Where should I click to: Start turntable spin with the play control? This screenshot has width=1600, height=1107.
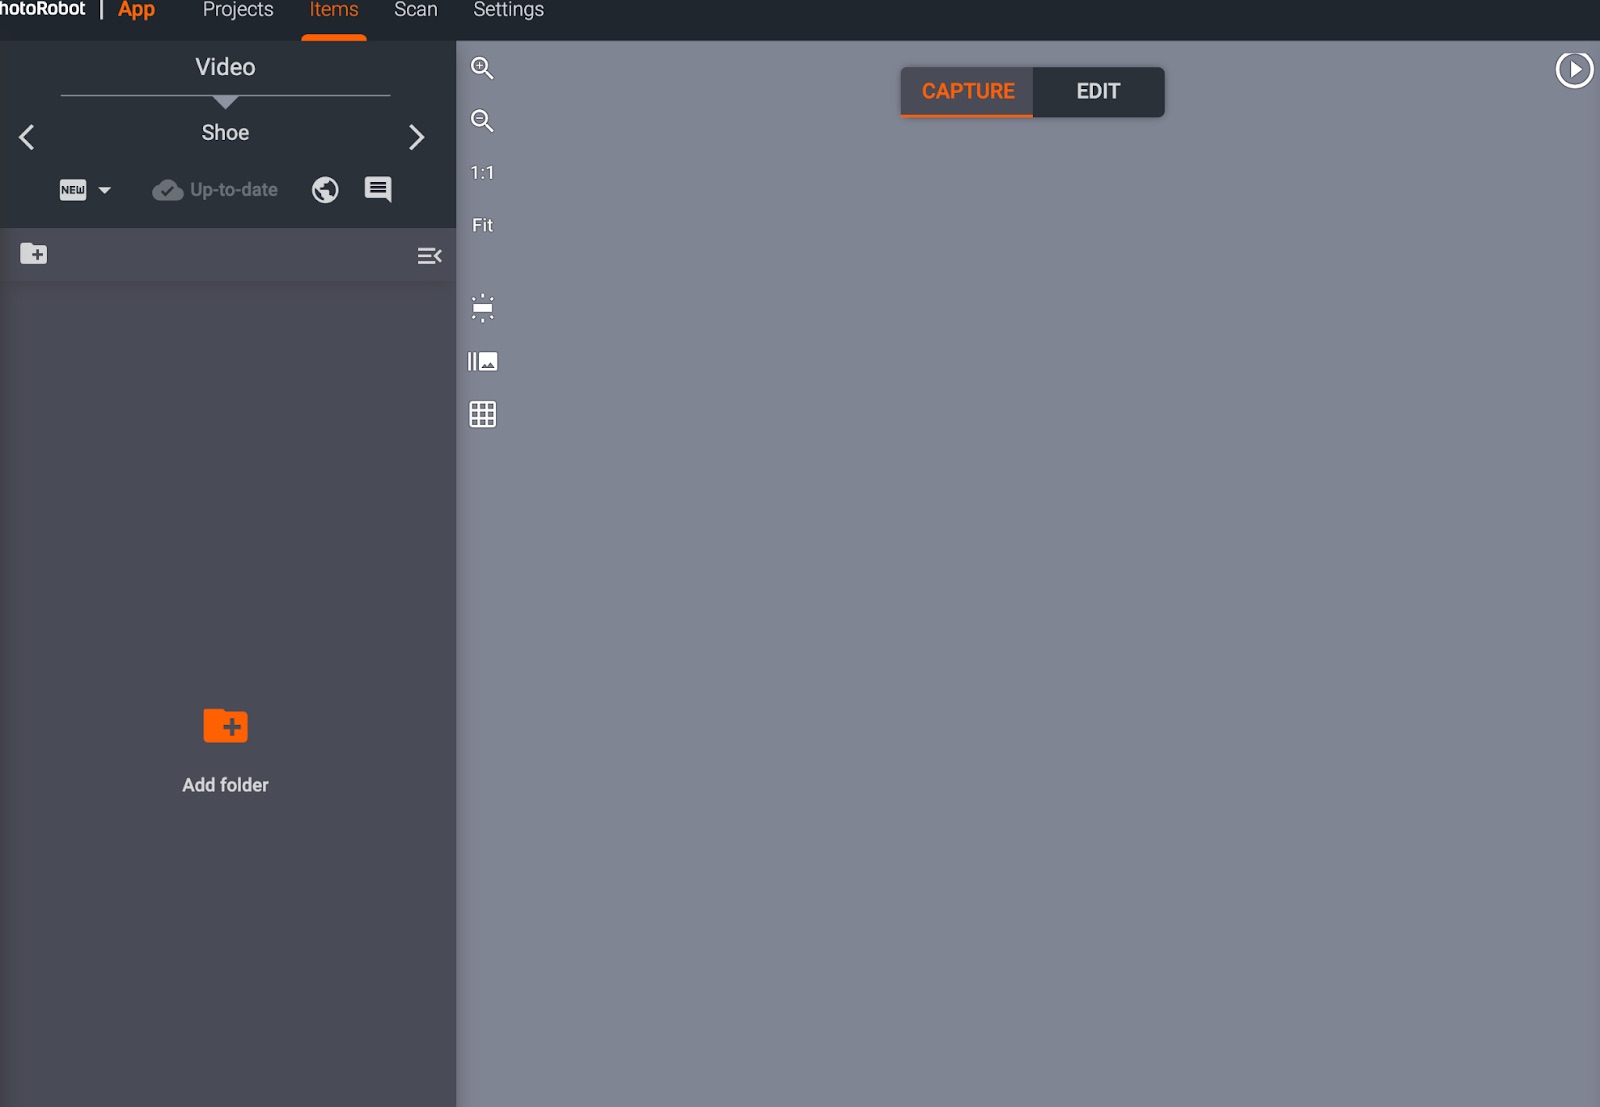[x=1576, y=69]
